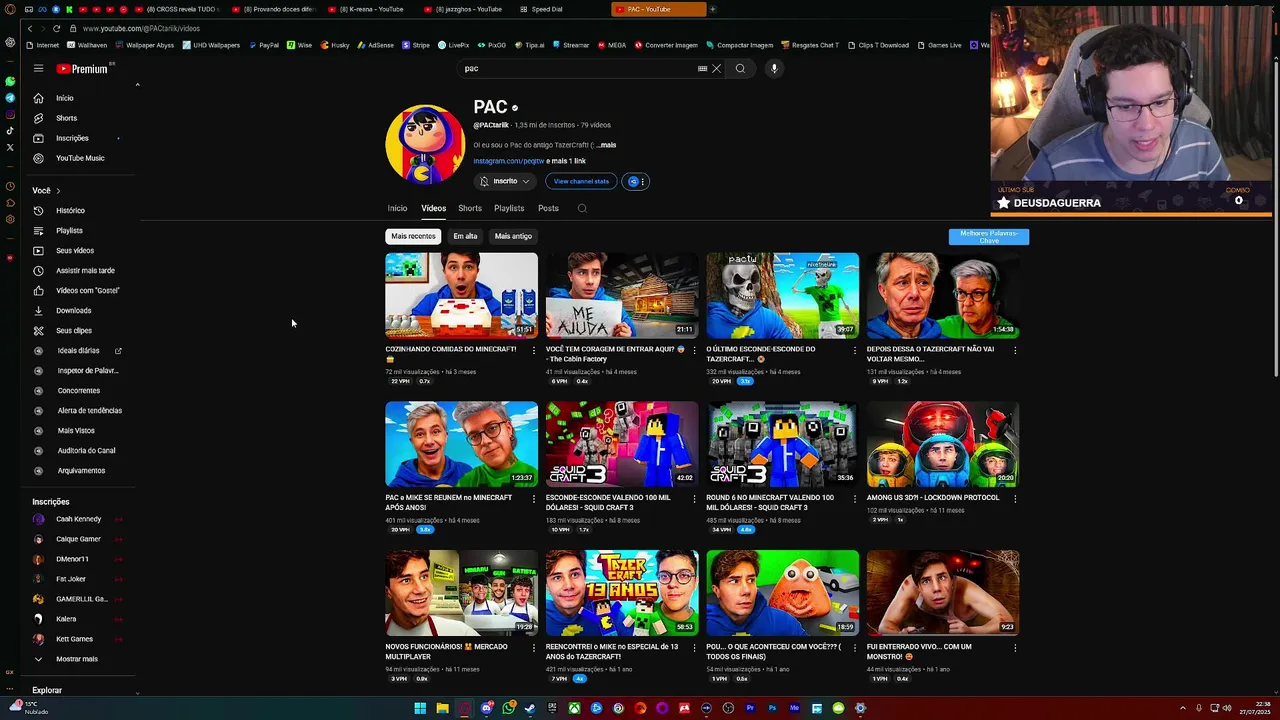1280x720 pixels.
Task: Switch to channel Shorts tab
Action: (x=470, y=208)
